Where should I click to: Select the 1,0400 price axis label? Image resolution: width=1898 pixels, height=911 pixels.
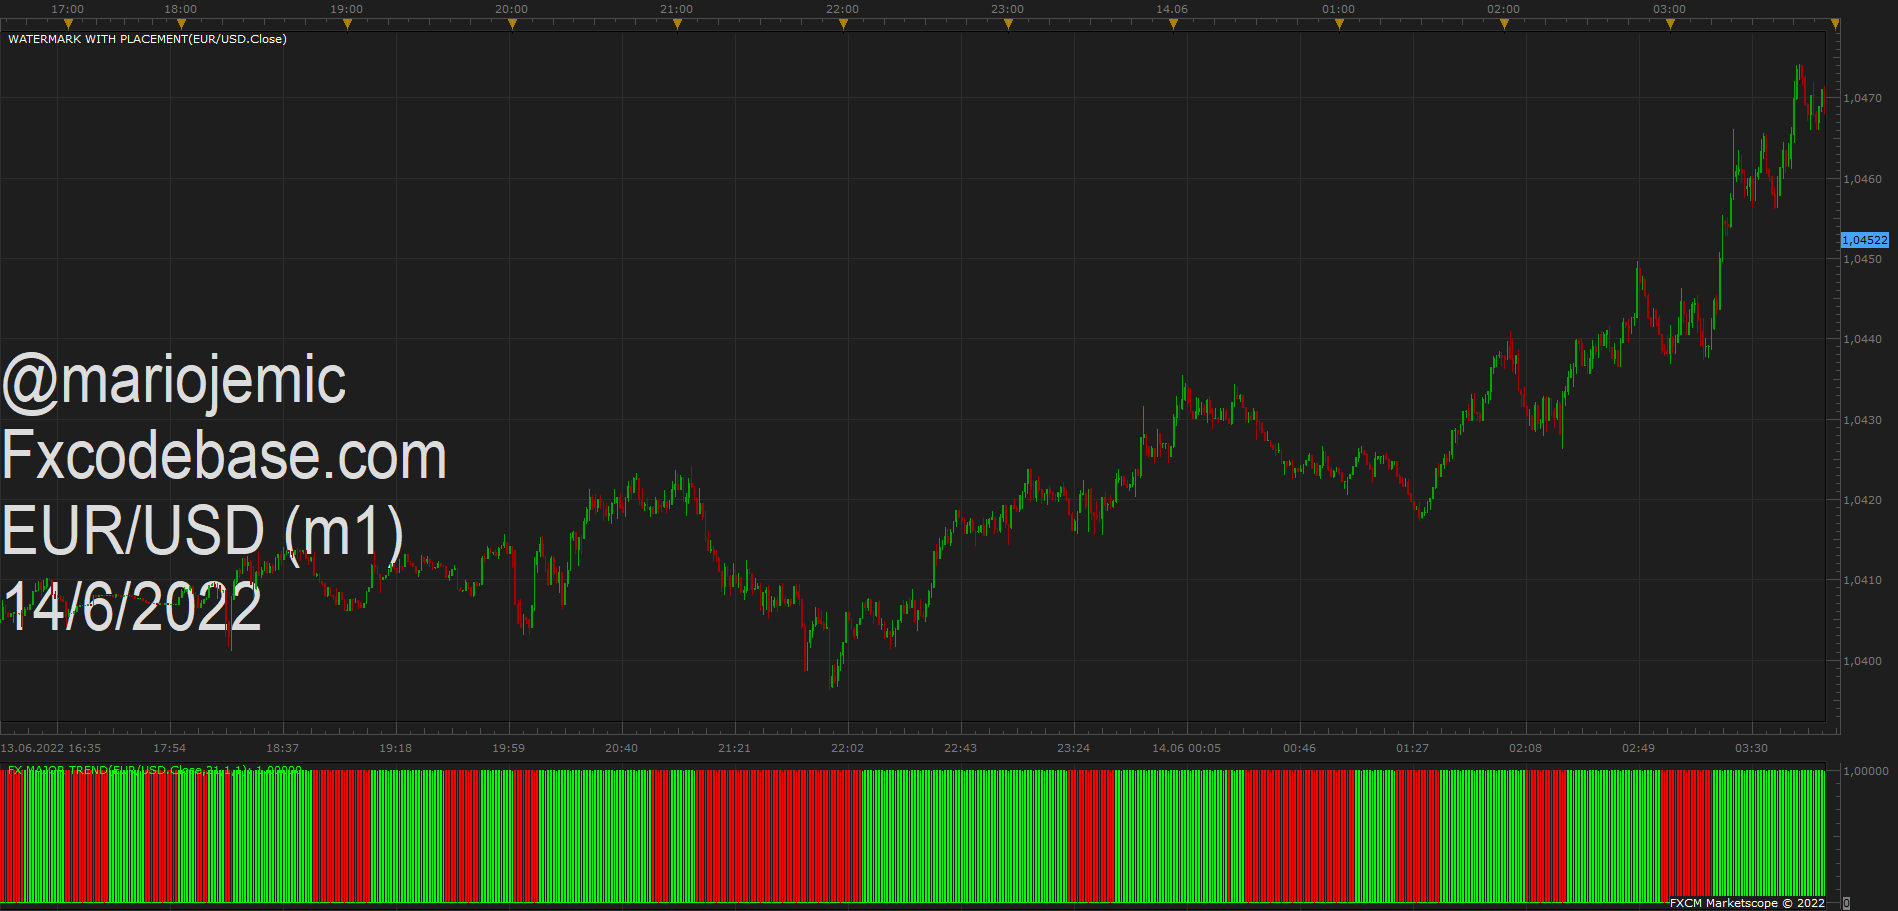click(x=1862, y=661)
